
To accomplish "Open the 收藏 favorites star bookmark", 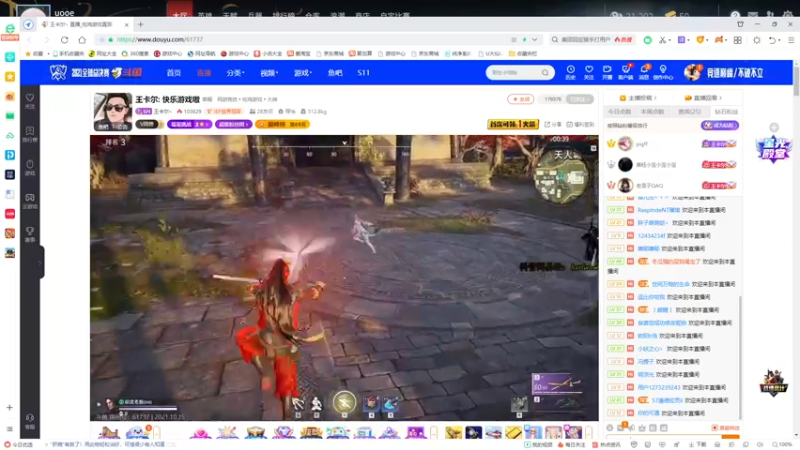I will [x=34, y=54].
